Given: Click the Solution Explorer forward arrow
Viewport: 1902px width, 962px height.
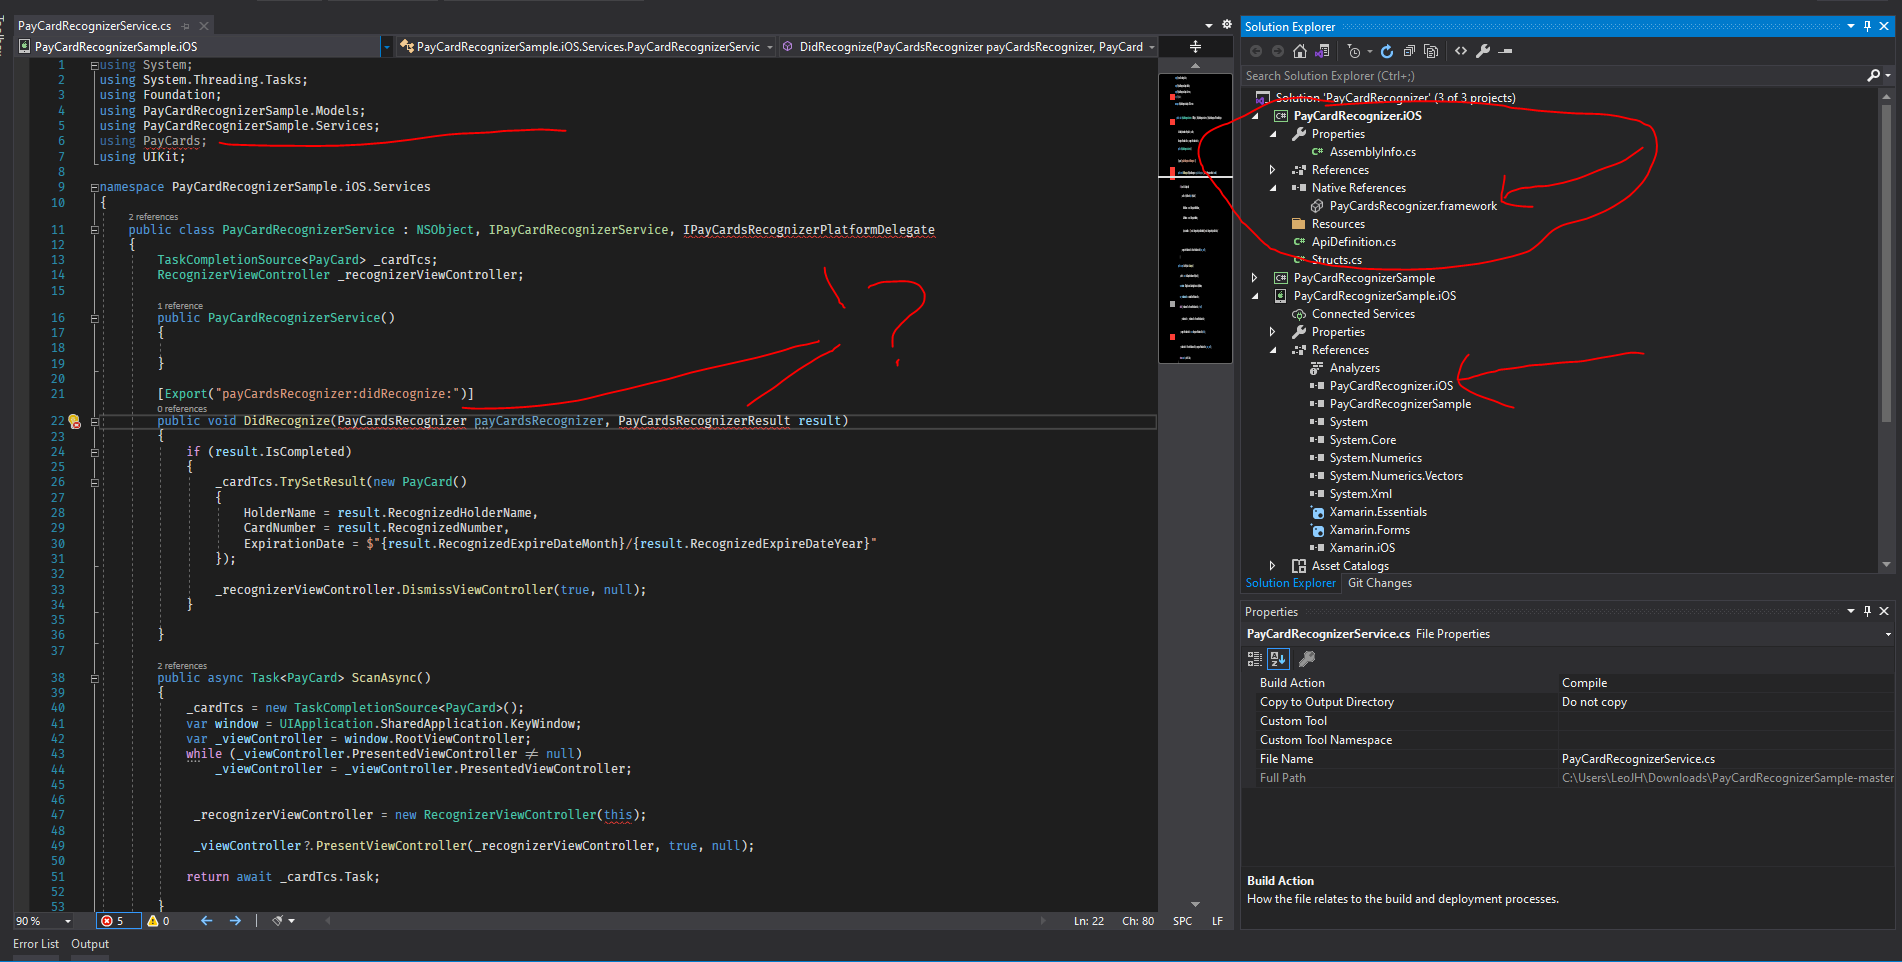Looking at the screenshot, I should click(1278, 51).
